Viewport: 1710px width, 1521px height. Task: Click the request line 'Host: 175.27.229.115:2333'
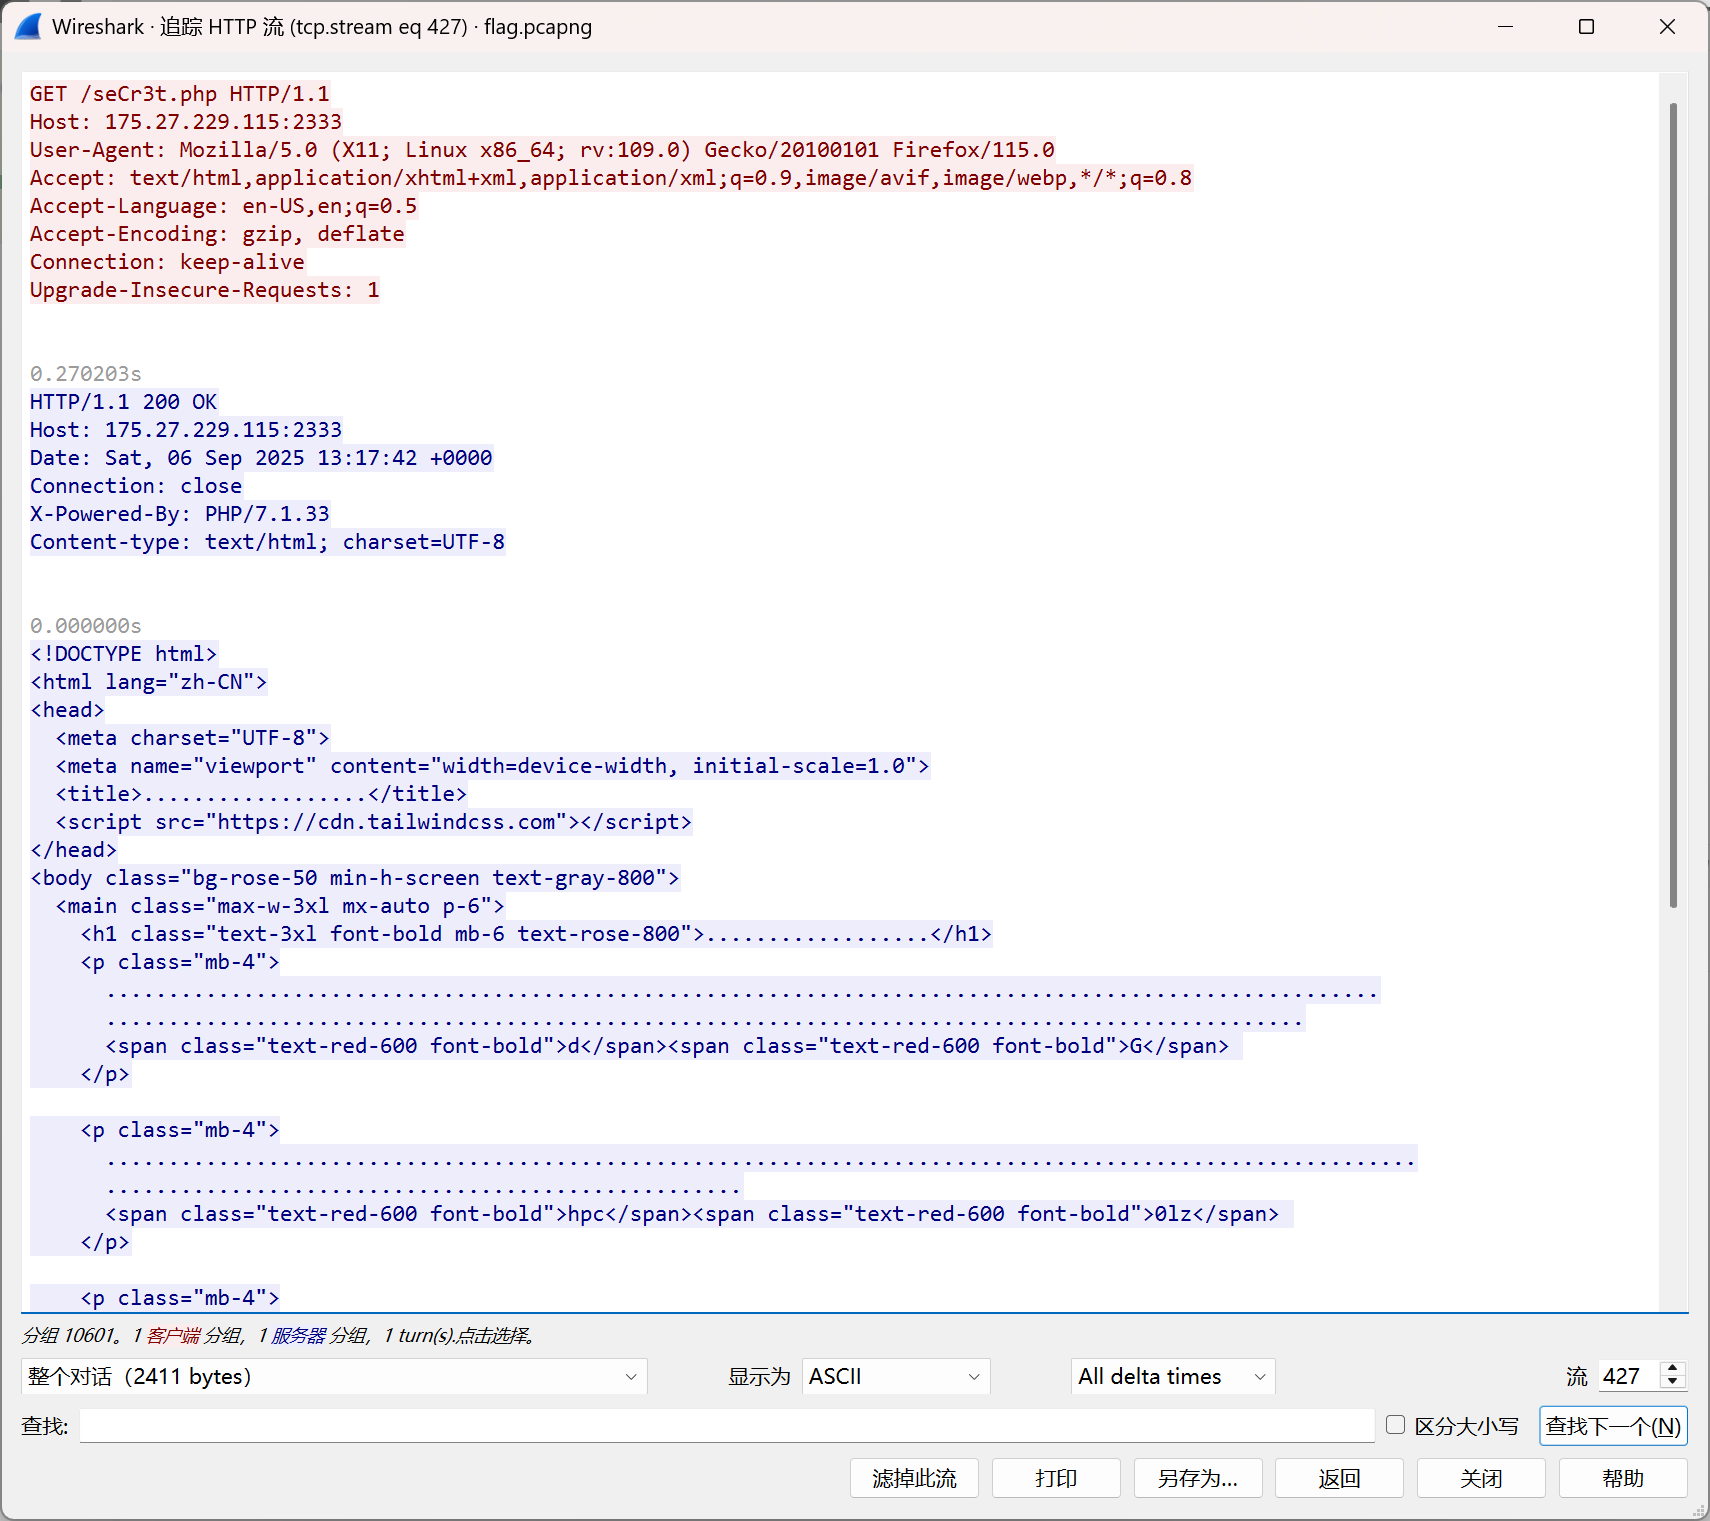186,122
